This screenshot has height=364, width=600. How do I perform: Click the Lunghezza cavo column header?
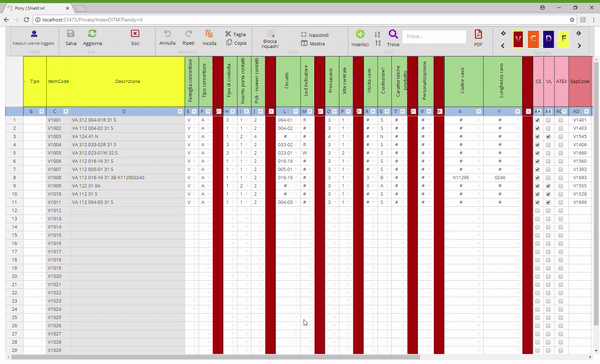[502, 82]
